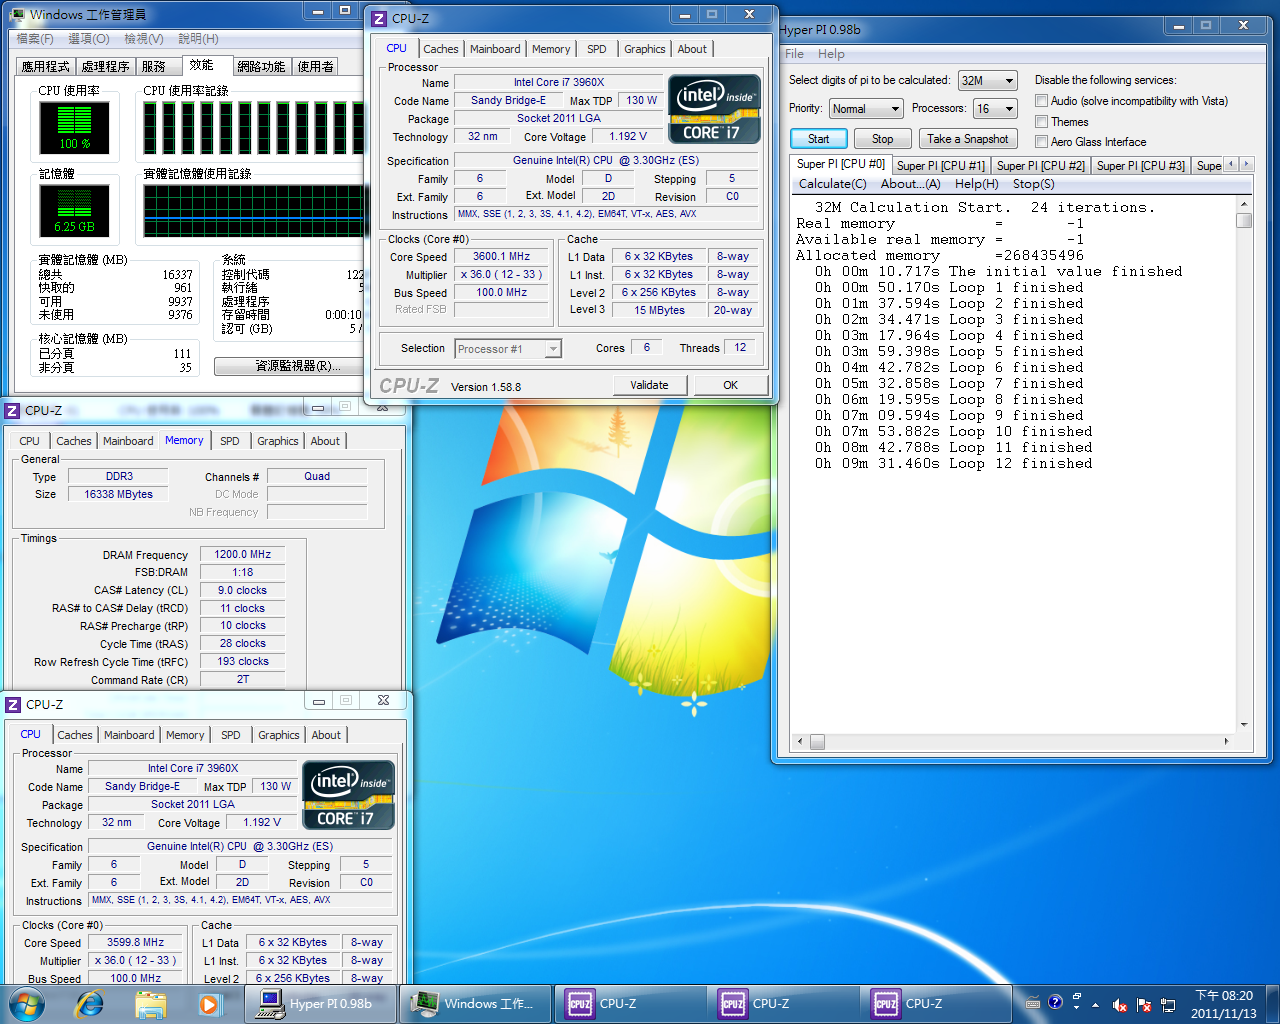Viewport: 1280px width, 1024px height.
Task: Switch to 網路功能 tab in Task Manager
Action: click(261, 66)
